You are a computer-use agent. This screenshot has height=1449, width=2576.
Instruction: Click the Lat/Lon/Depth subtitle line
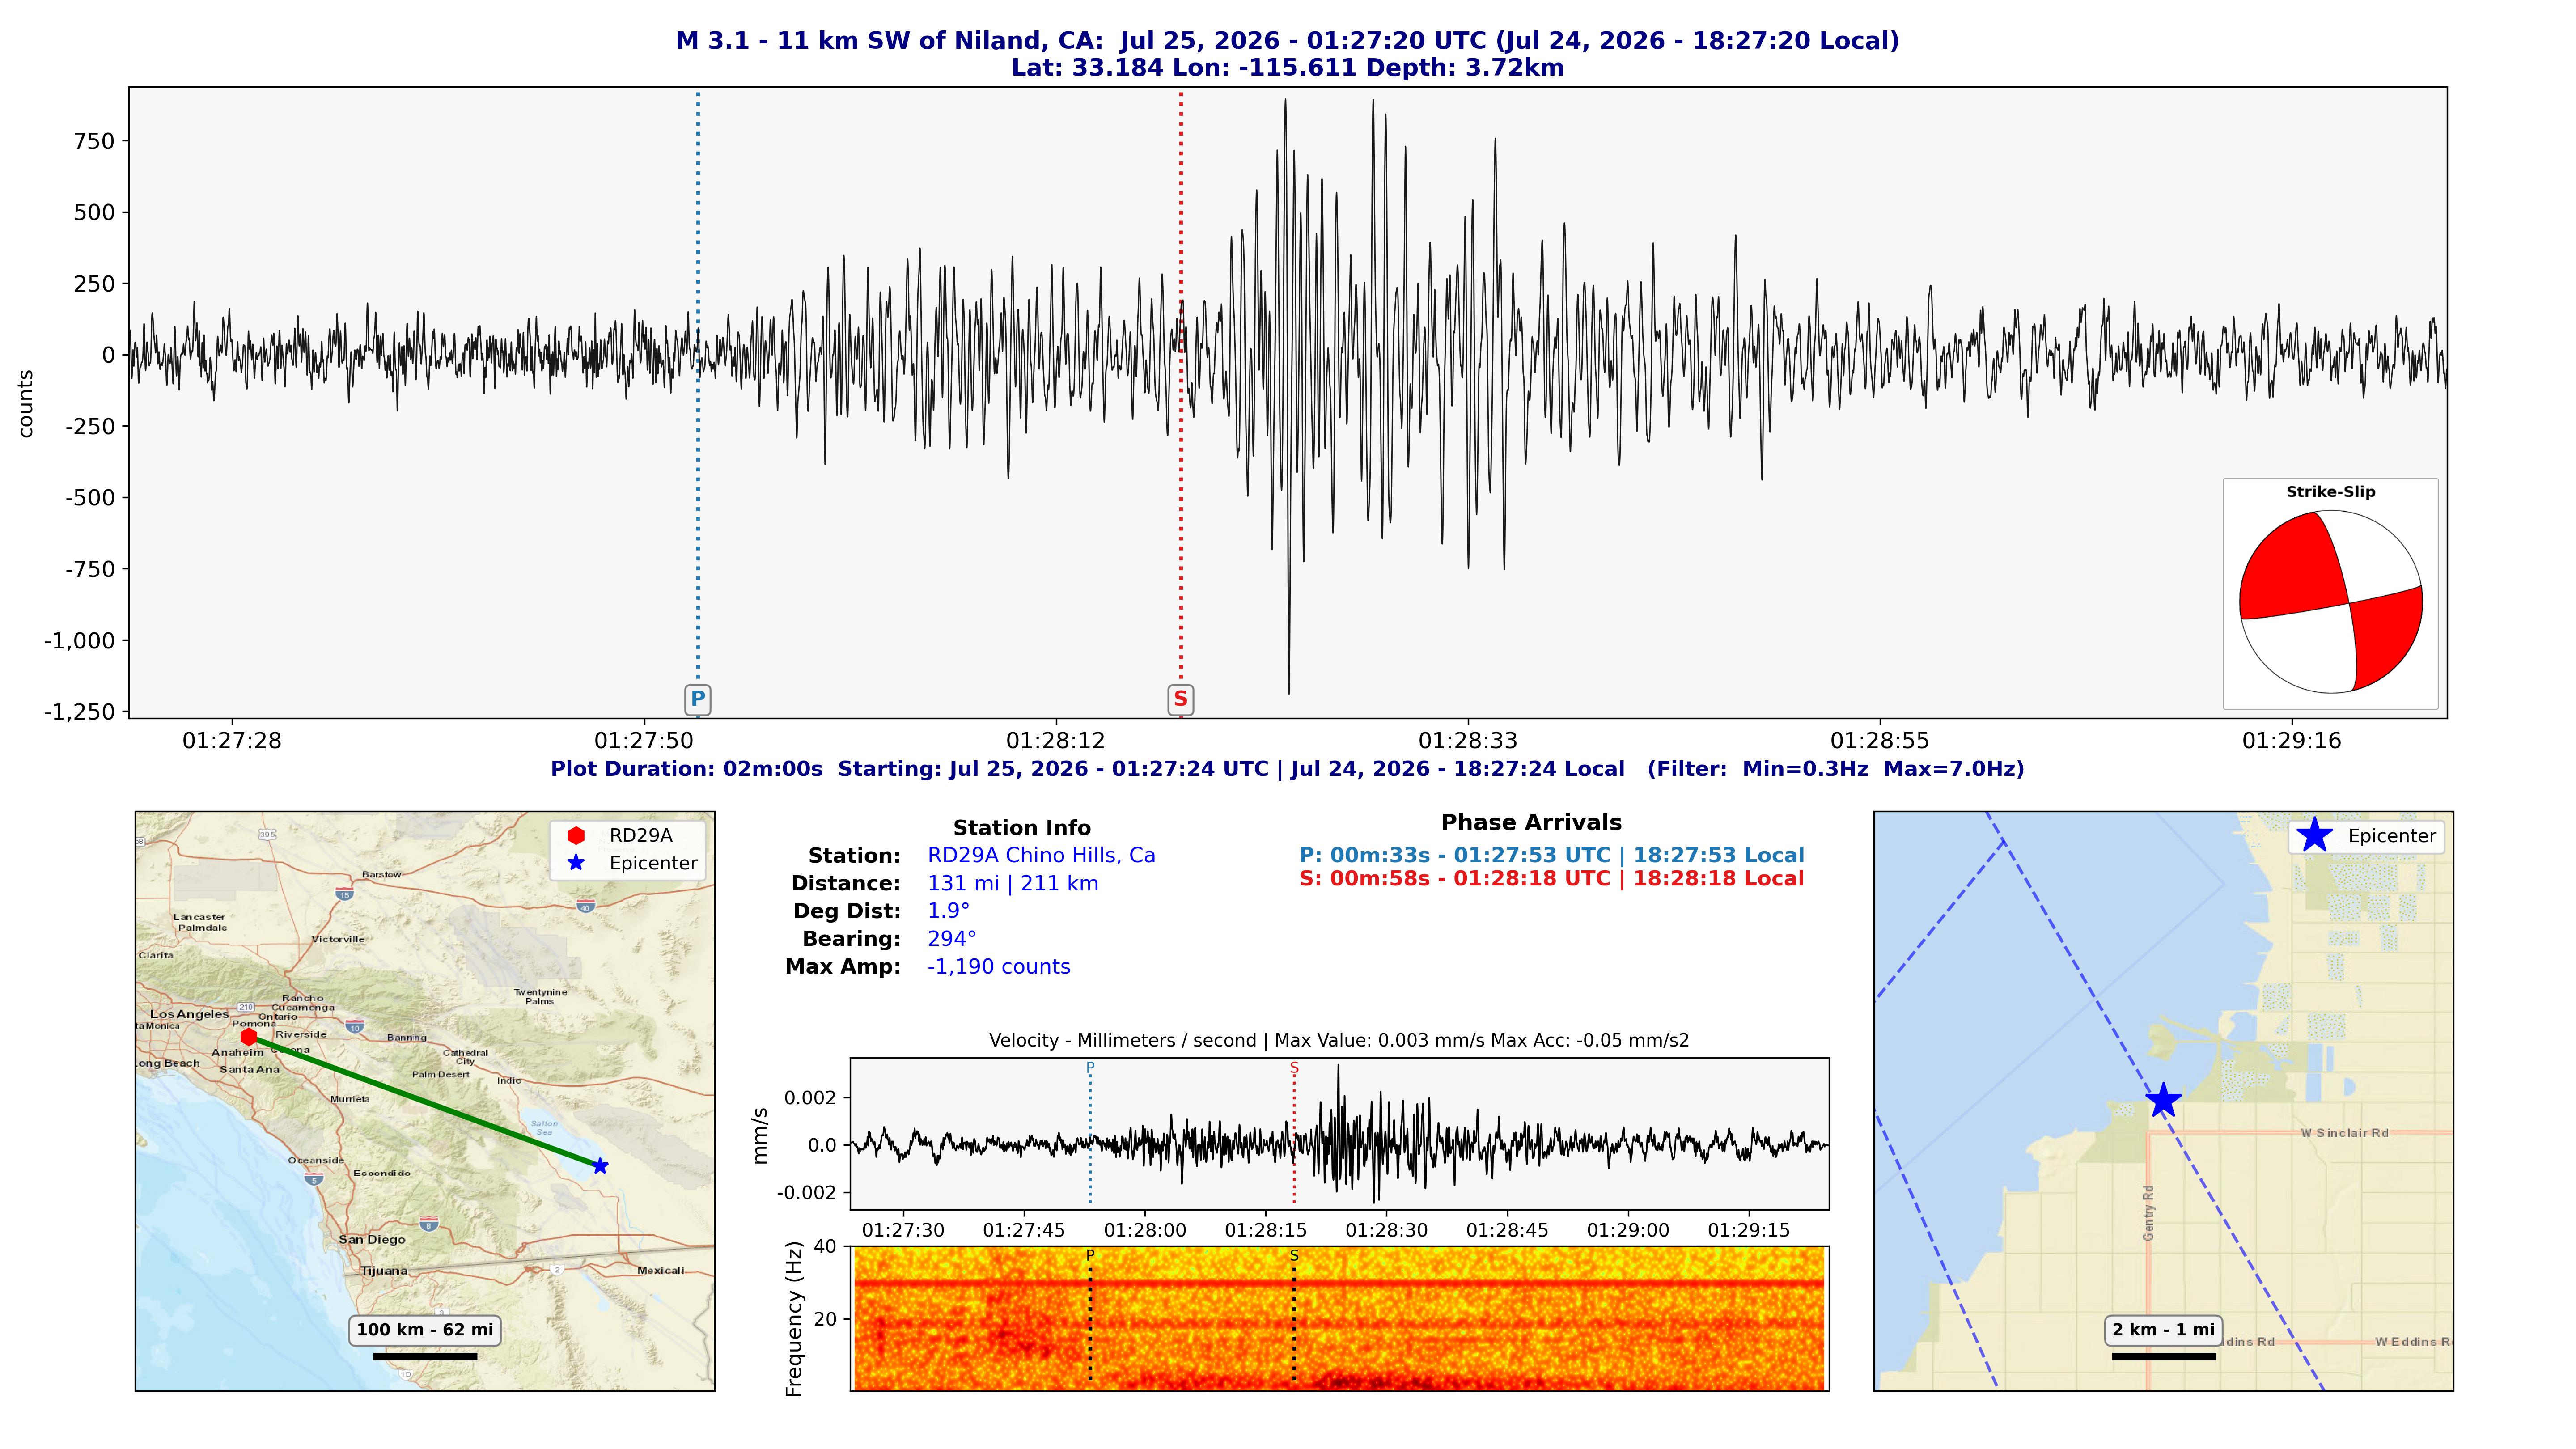(x=1288, y=68)
